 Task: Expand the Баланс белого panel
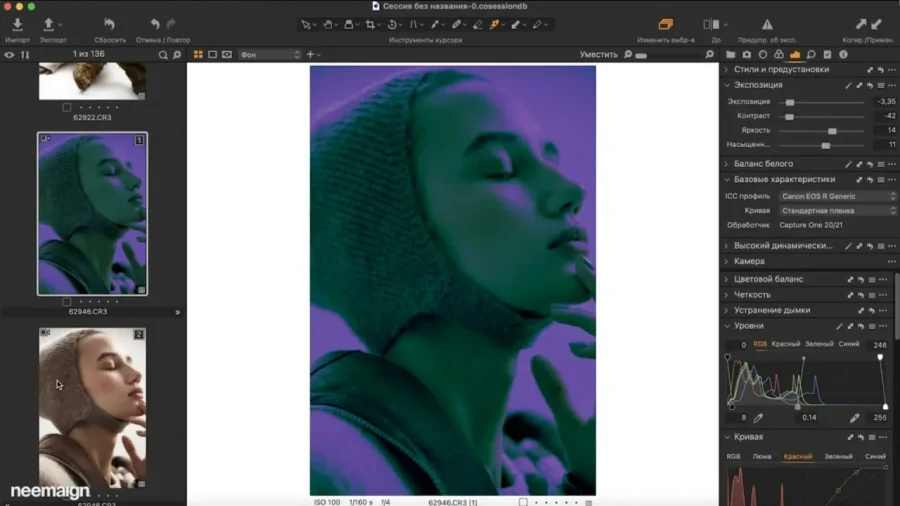pyautogui.click(x=727, y=164)
